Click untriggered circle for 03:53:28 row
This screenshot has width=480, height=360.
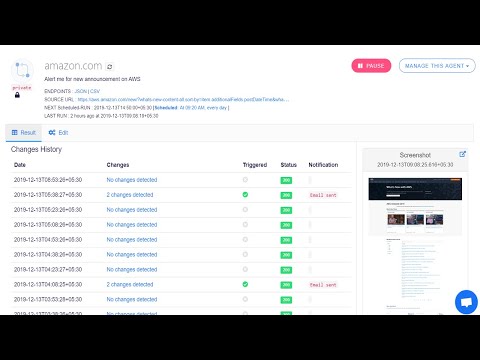245,299
